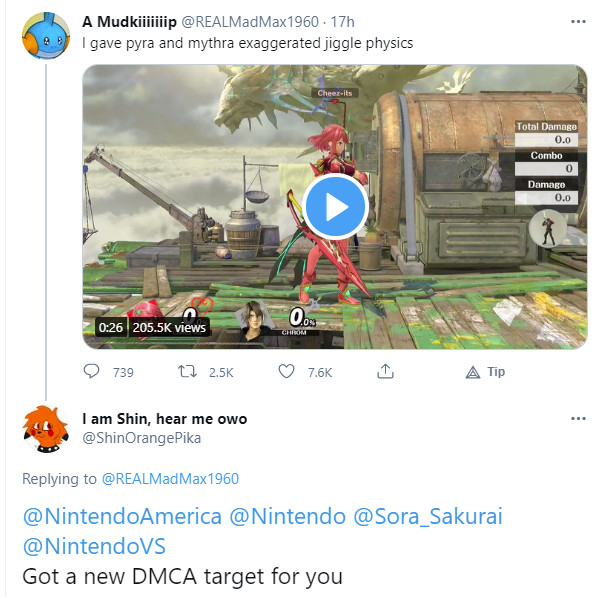601x597 pixels.
Task: Open the I am Shin, hear me owo name
Action: [164, 418]
